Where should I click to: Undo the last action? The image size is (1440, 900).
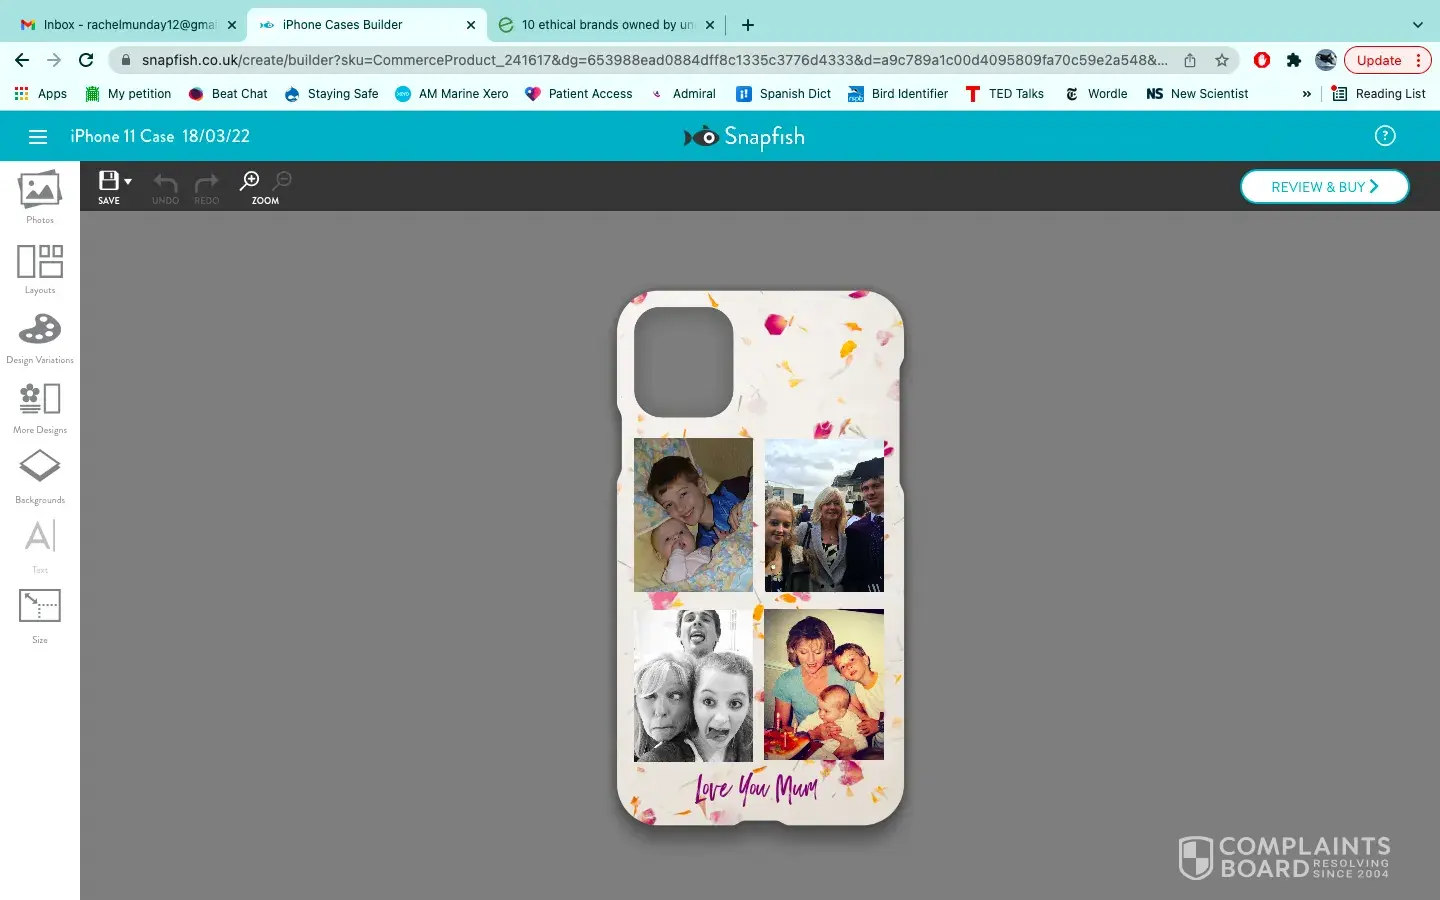[165, 186]
